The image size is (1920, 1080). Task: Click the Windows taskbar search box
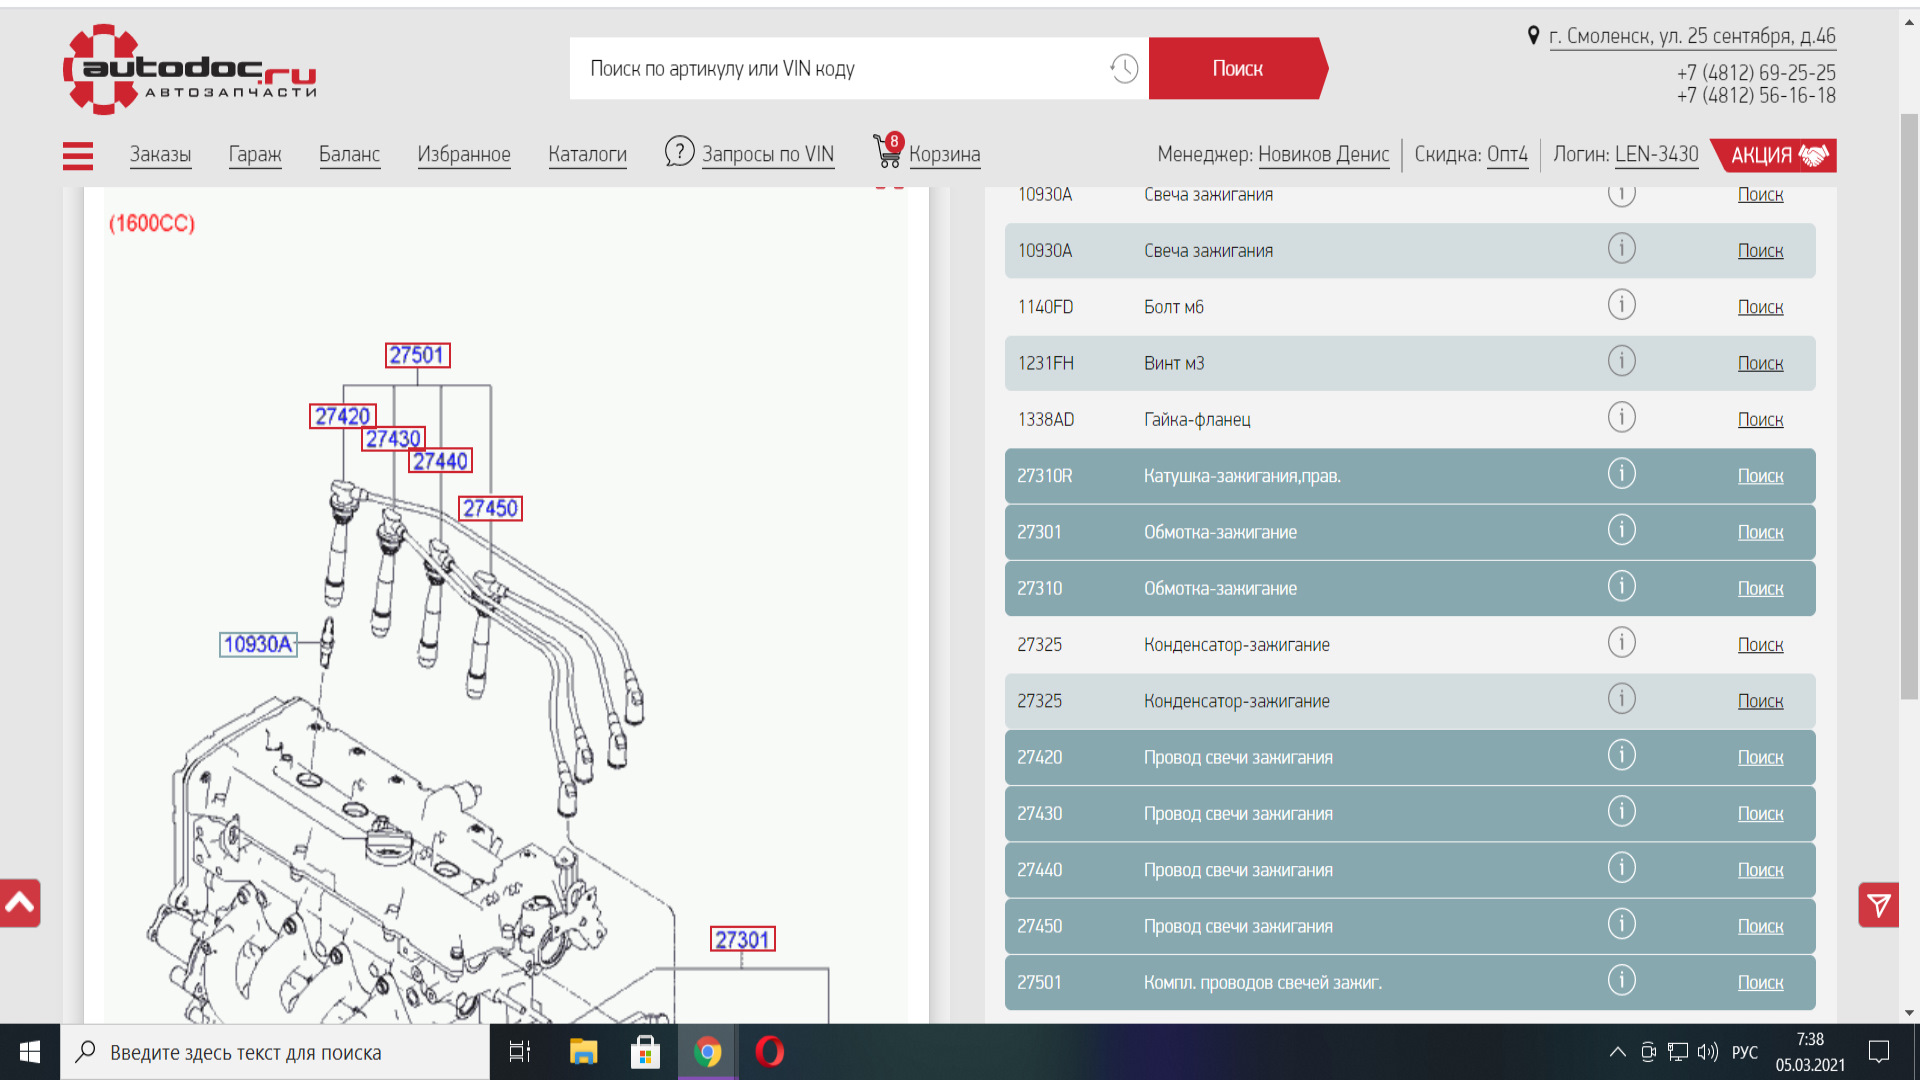275,1052
